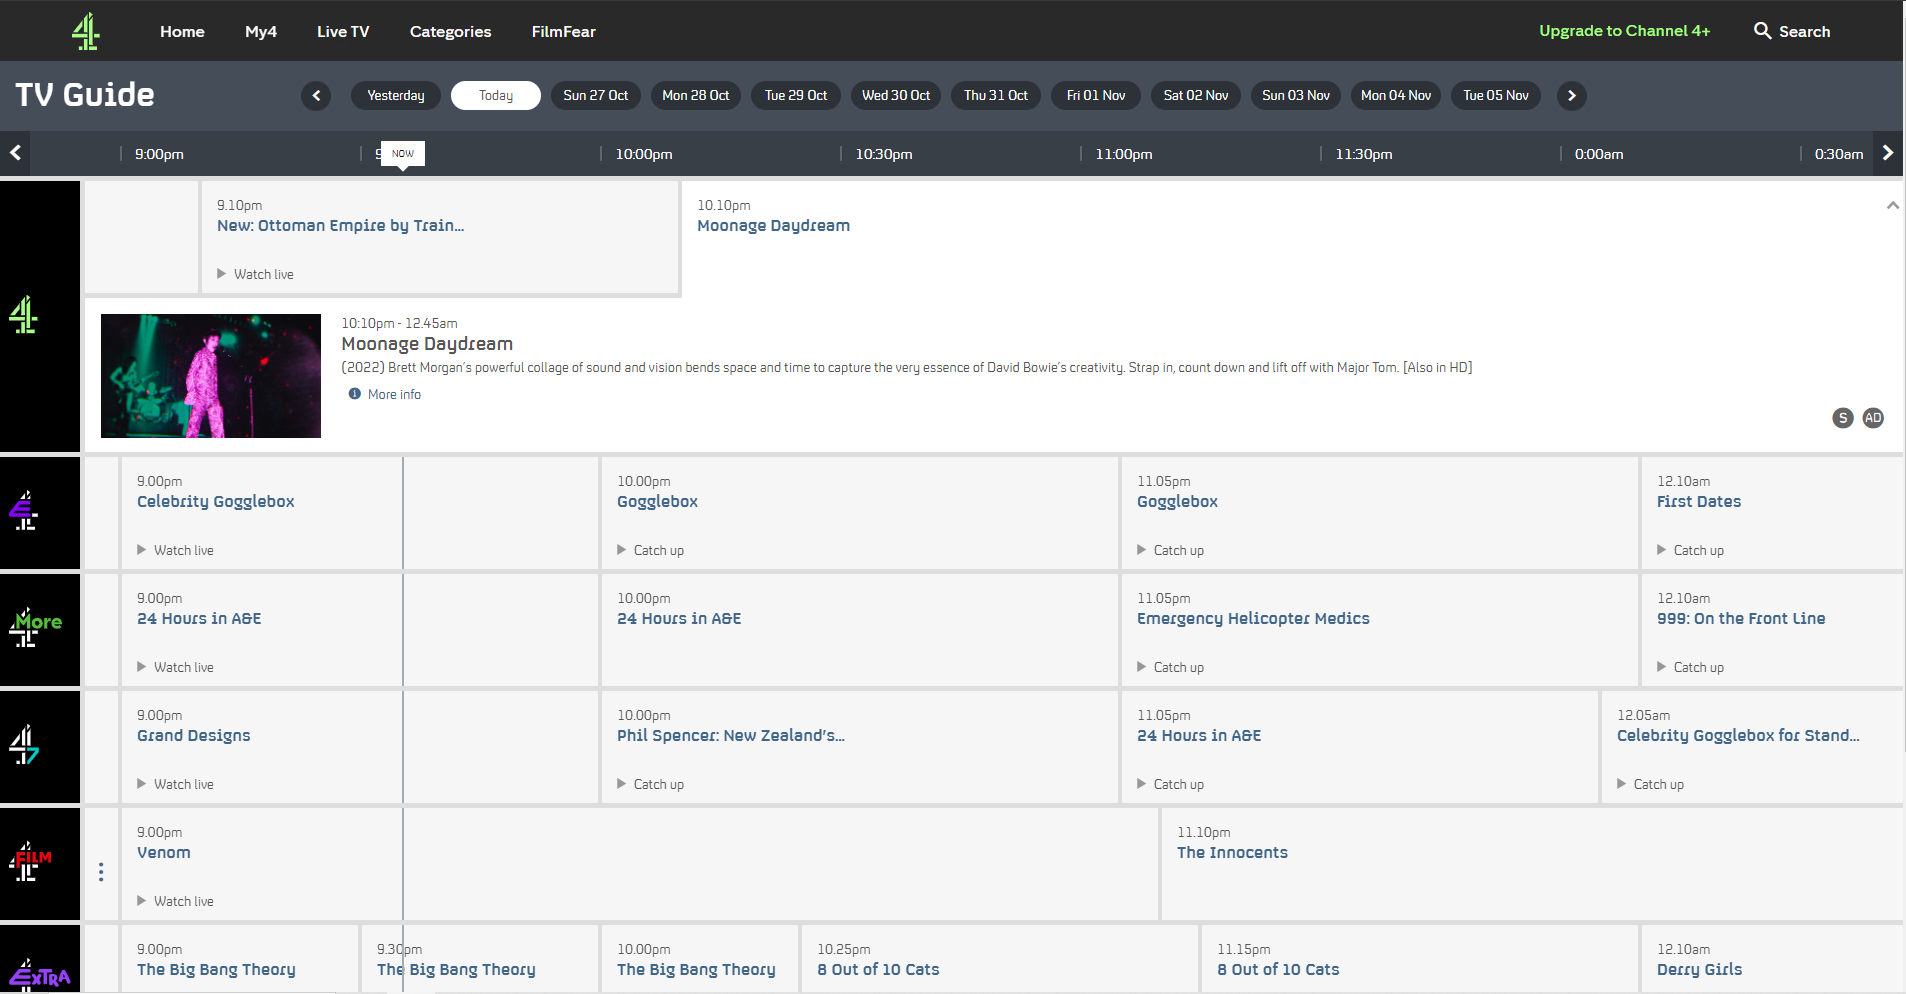Click the subtitles S badge icon
1906x994 pixels.
click(x=1842, y=418)
